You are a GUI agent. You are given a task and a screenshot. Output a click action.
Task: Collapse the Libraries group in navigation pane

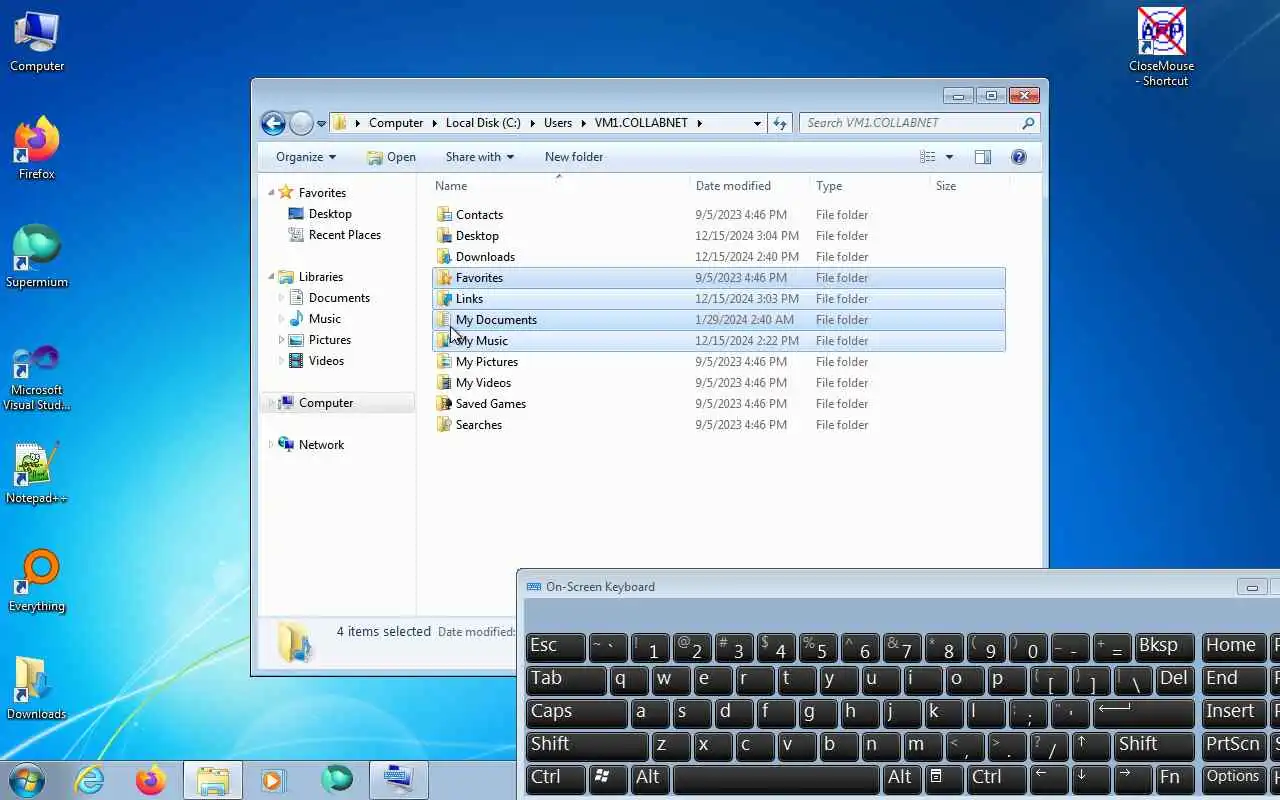[x=271, y=277]
